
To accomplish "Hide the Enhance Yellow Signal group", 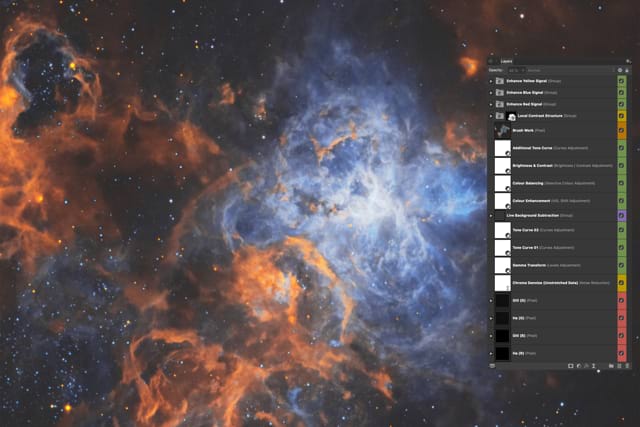I will [x=621, y=80].
